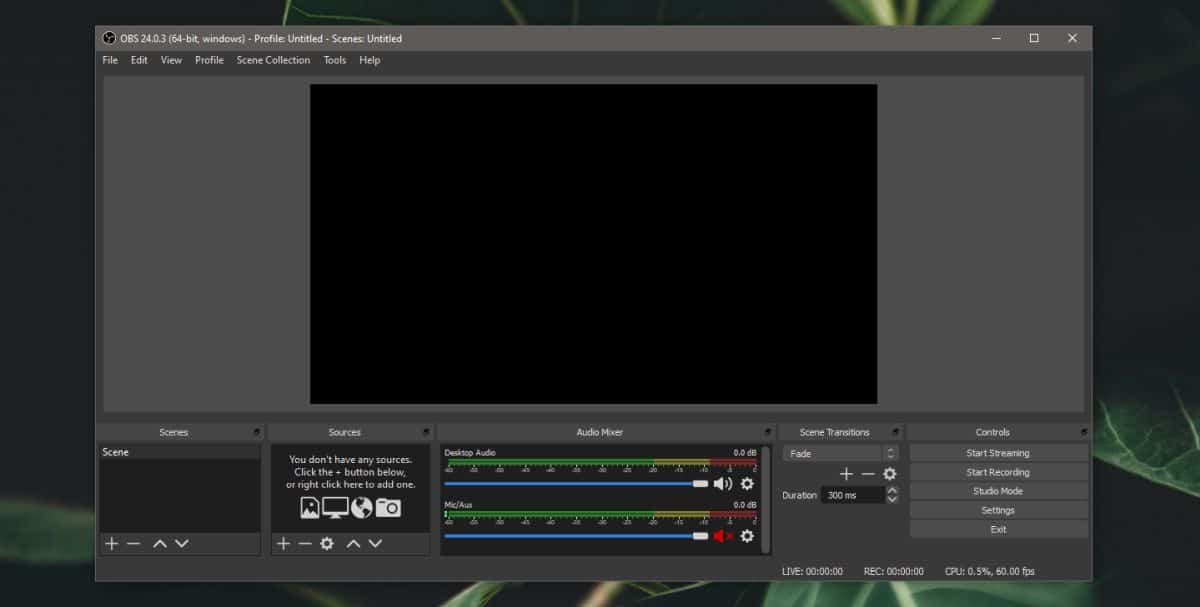Enable Studio Mode
This screenshot has height=607, width=1200.
coord(998,491)
